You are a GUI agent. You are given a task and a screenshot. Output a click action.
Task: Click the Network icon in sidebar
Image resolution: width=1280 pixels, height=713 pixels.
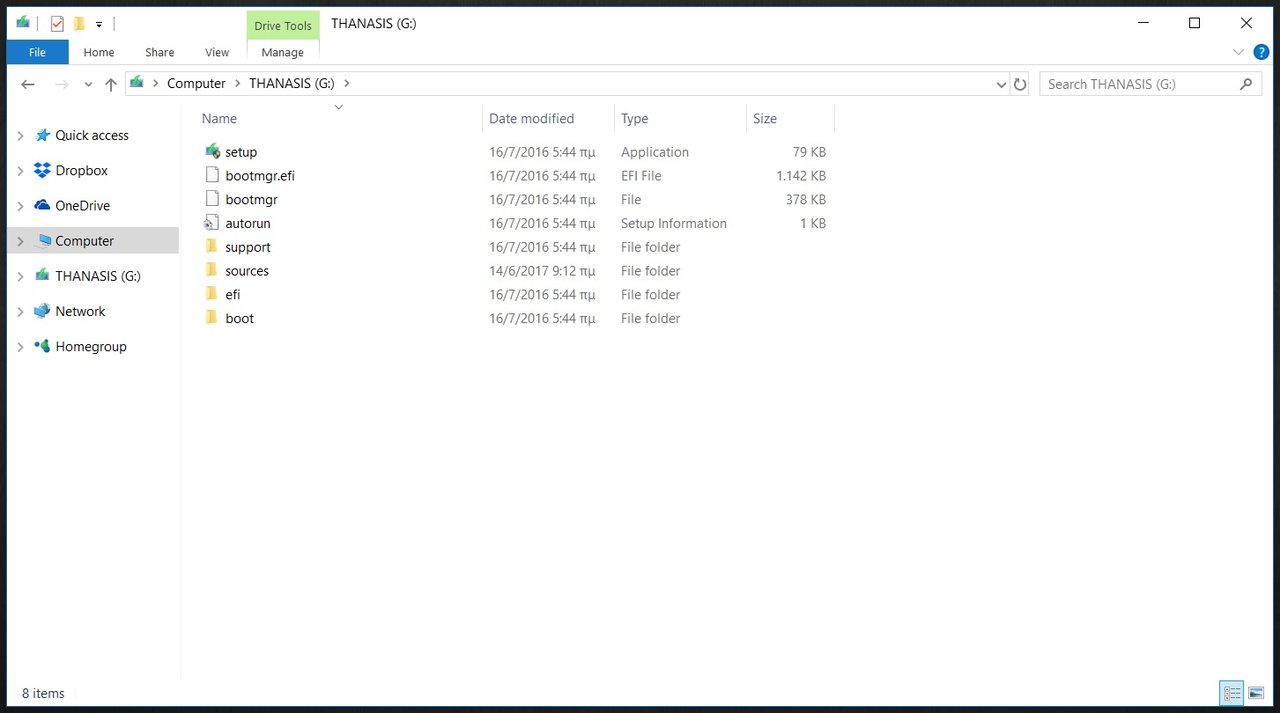pos(42,311)
